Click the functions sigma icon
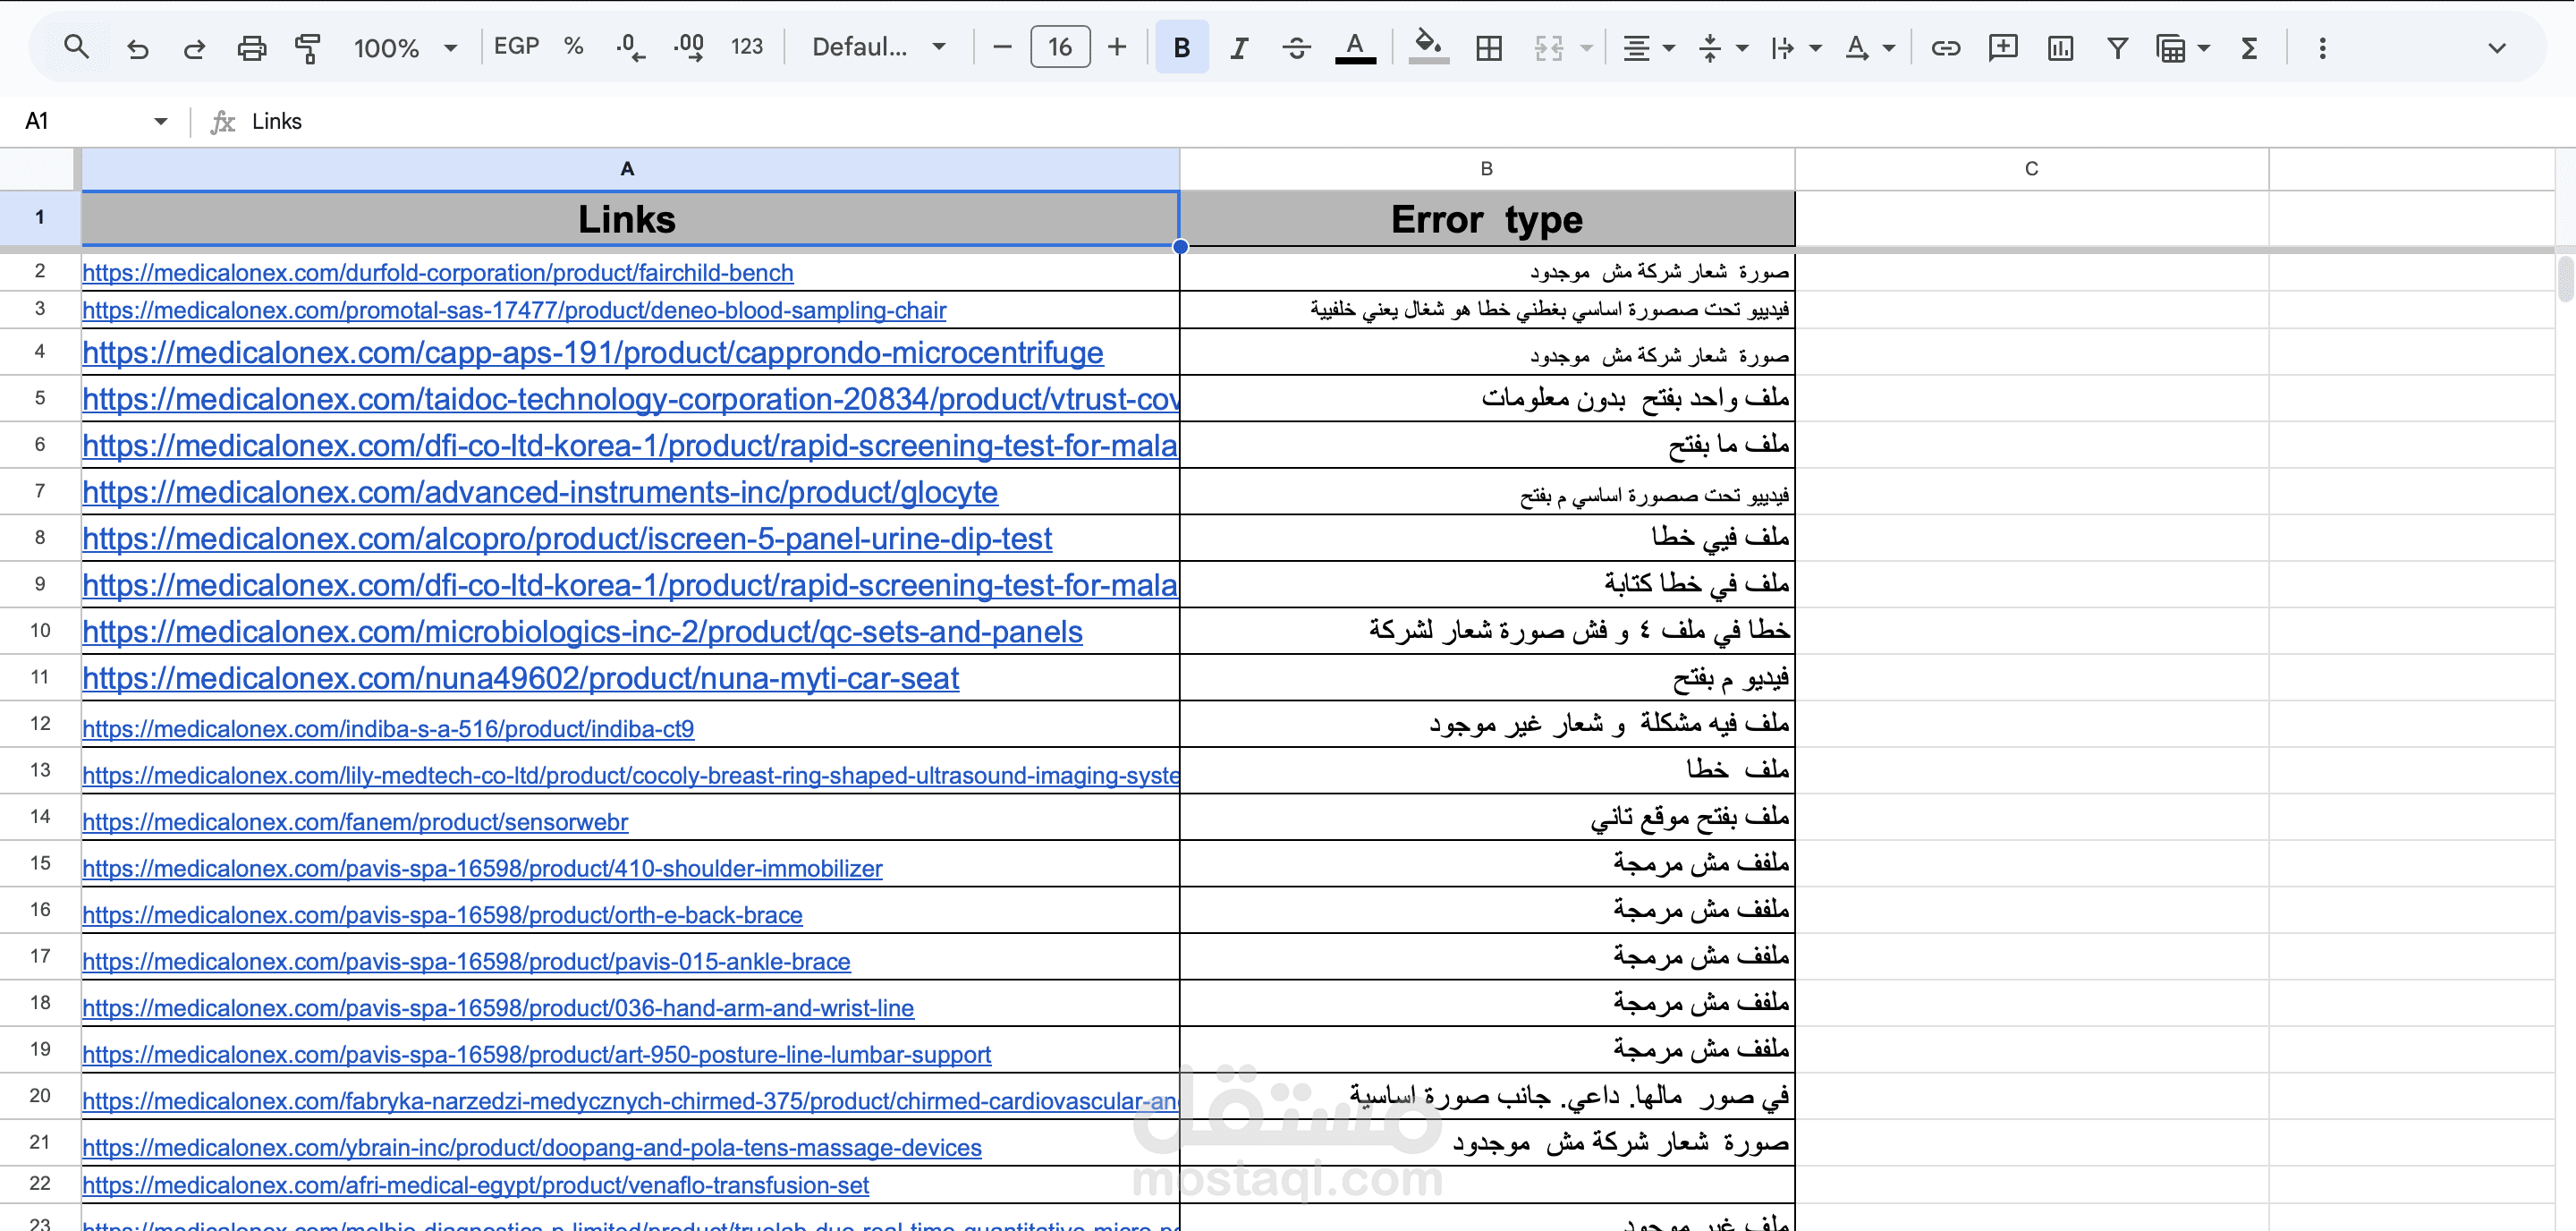This screenshot has height=1231, width=2576. click(x=2249, y=47)
